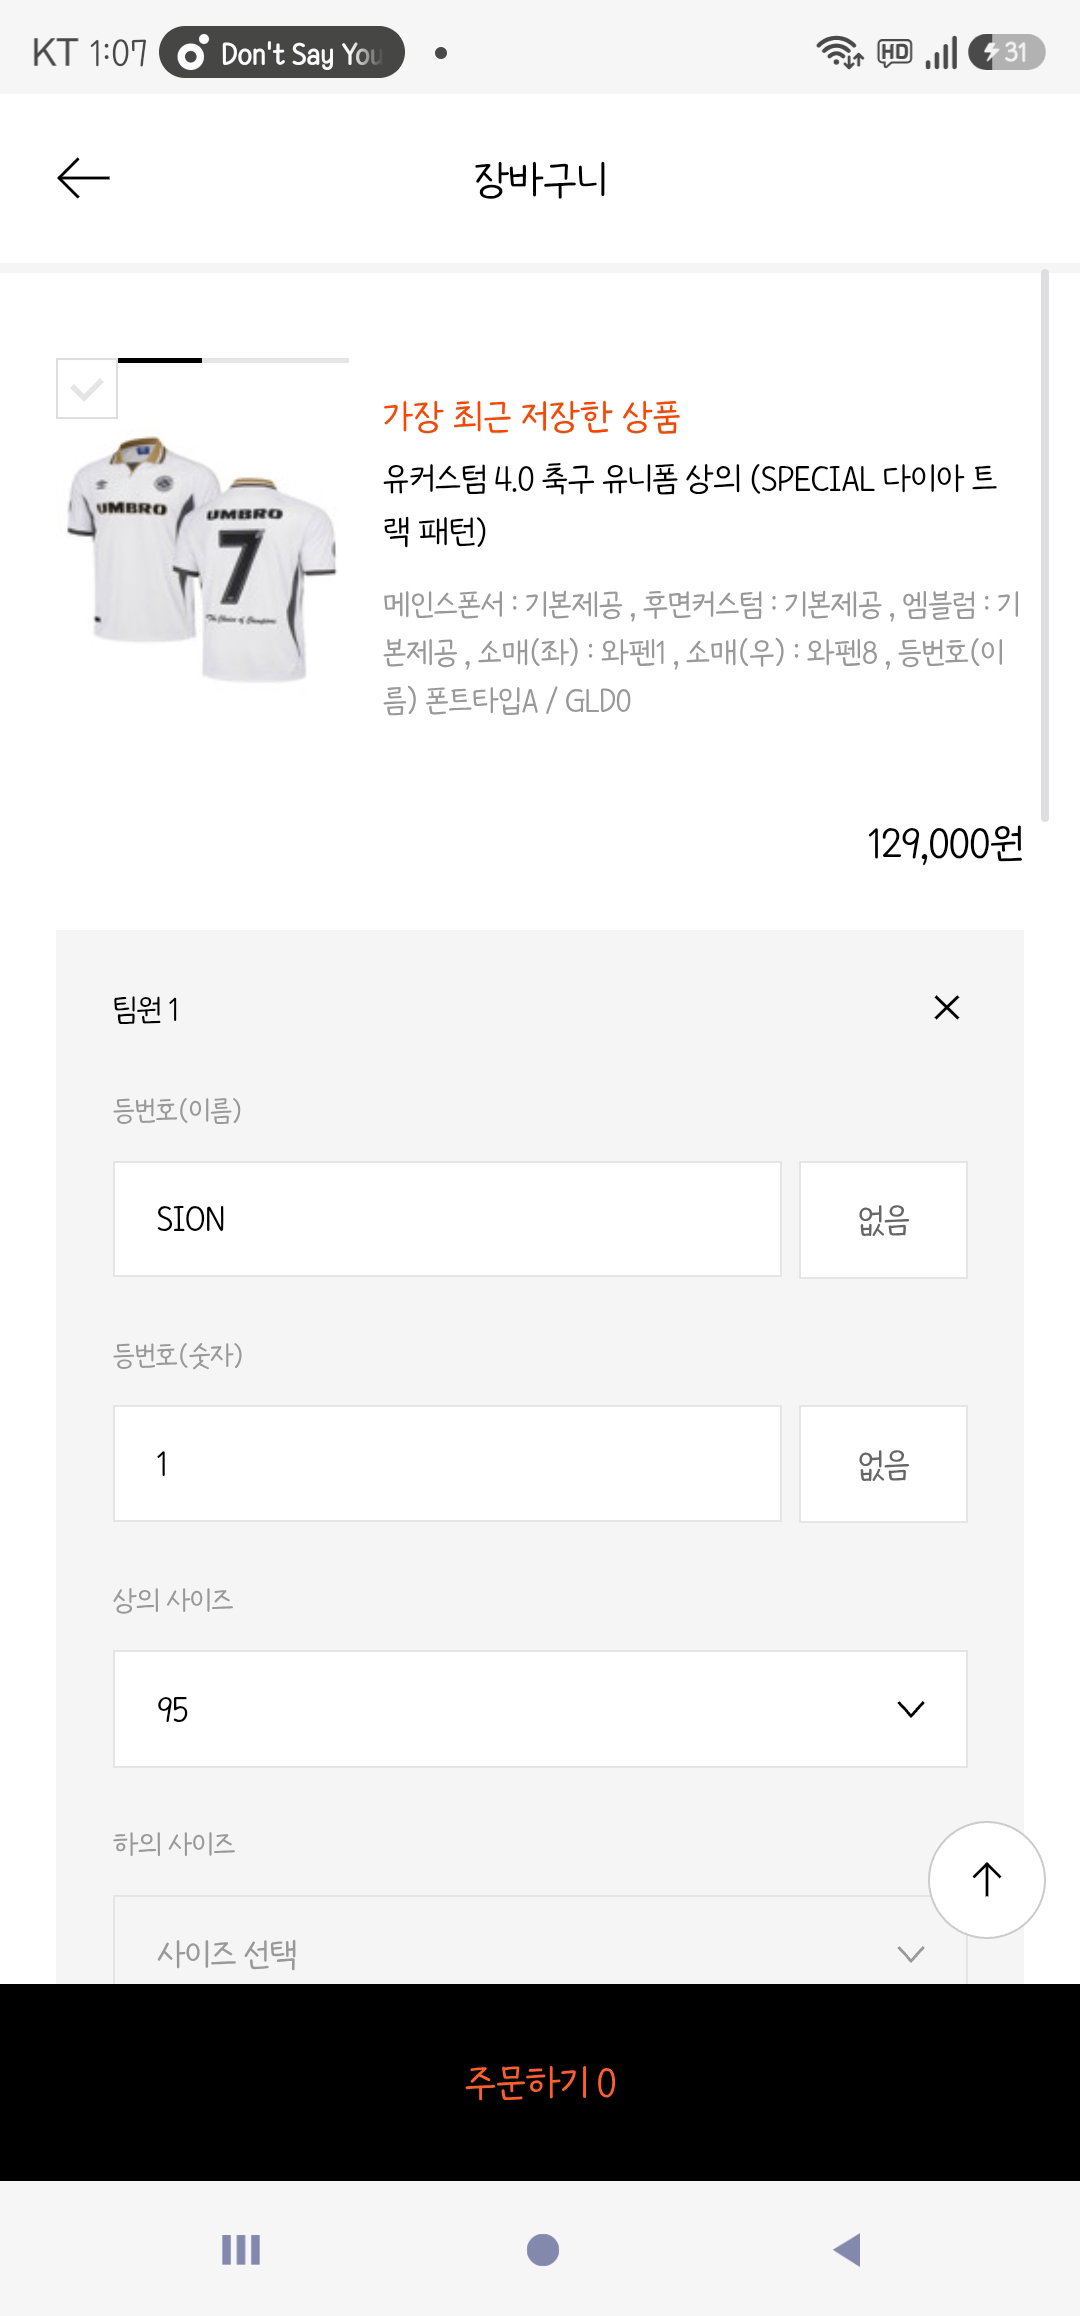Image resolution: width=1080 pixels, height=2316 pixels.
Task: Toggle 없음 for the back number digits
Action: click(883, 1464)
